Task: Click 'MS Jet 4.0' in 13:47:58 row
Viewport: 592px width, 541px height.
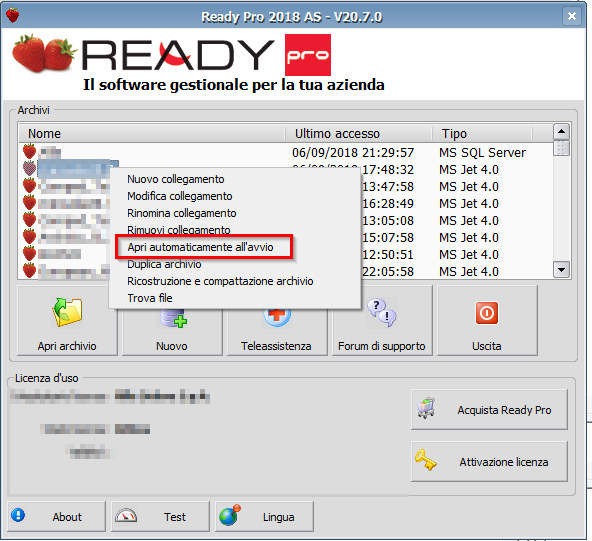Action: pyautogui.click(x=469, y=186)
